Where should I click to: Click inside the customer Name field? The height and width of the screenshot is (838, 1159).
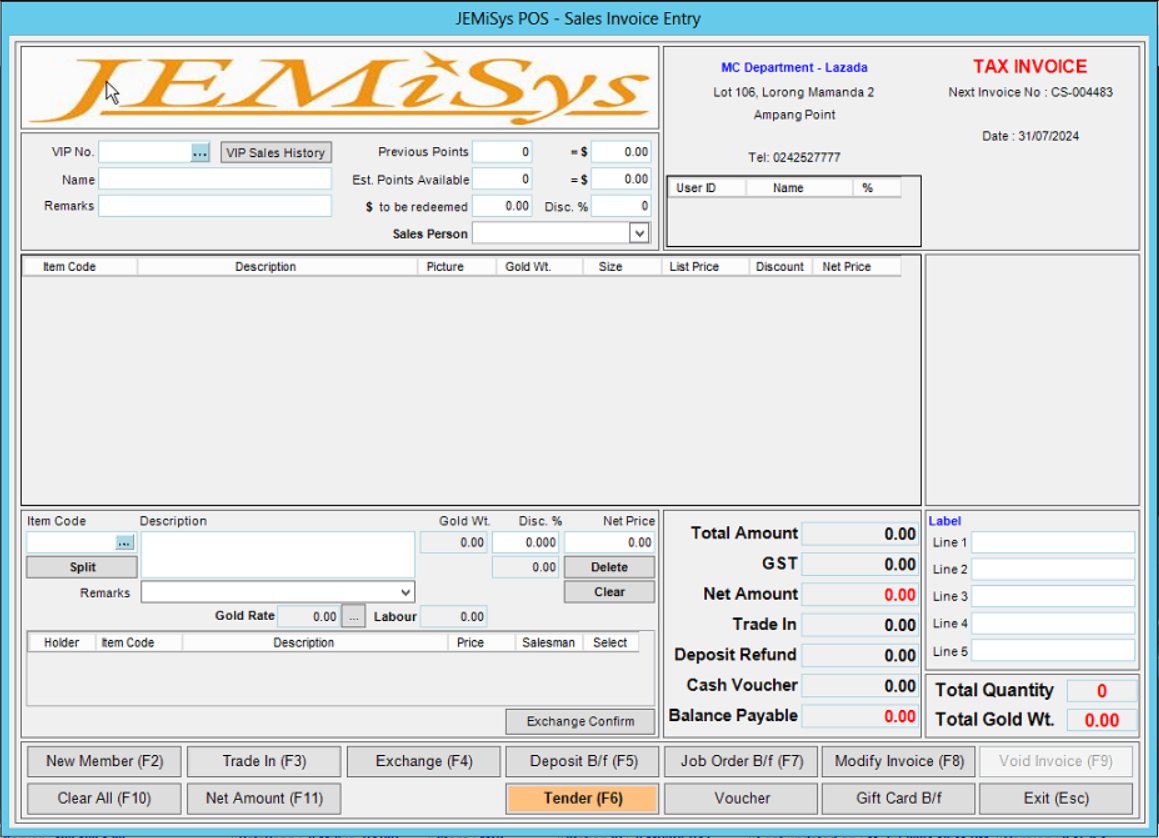[215, 179]
